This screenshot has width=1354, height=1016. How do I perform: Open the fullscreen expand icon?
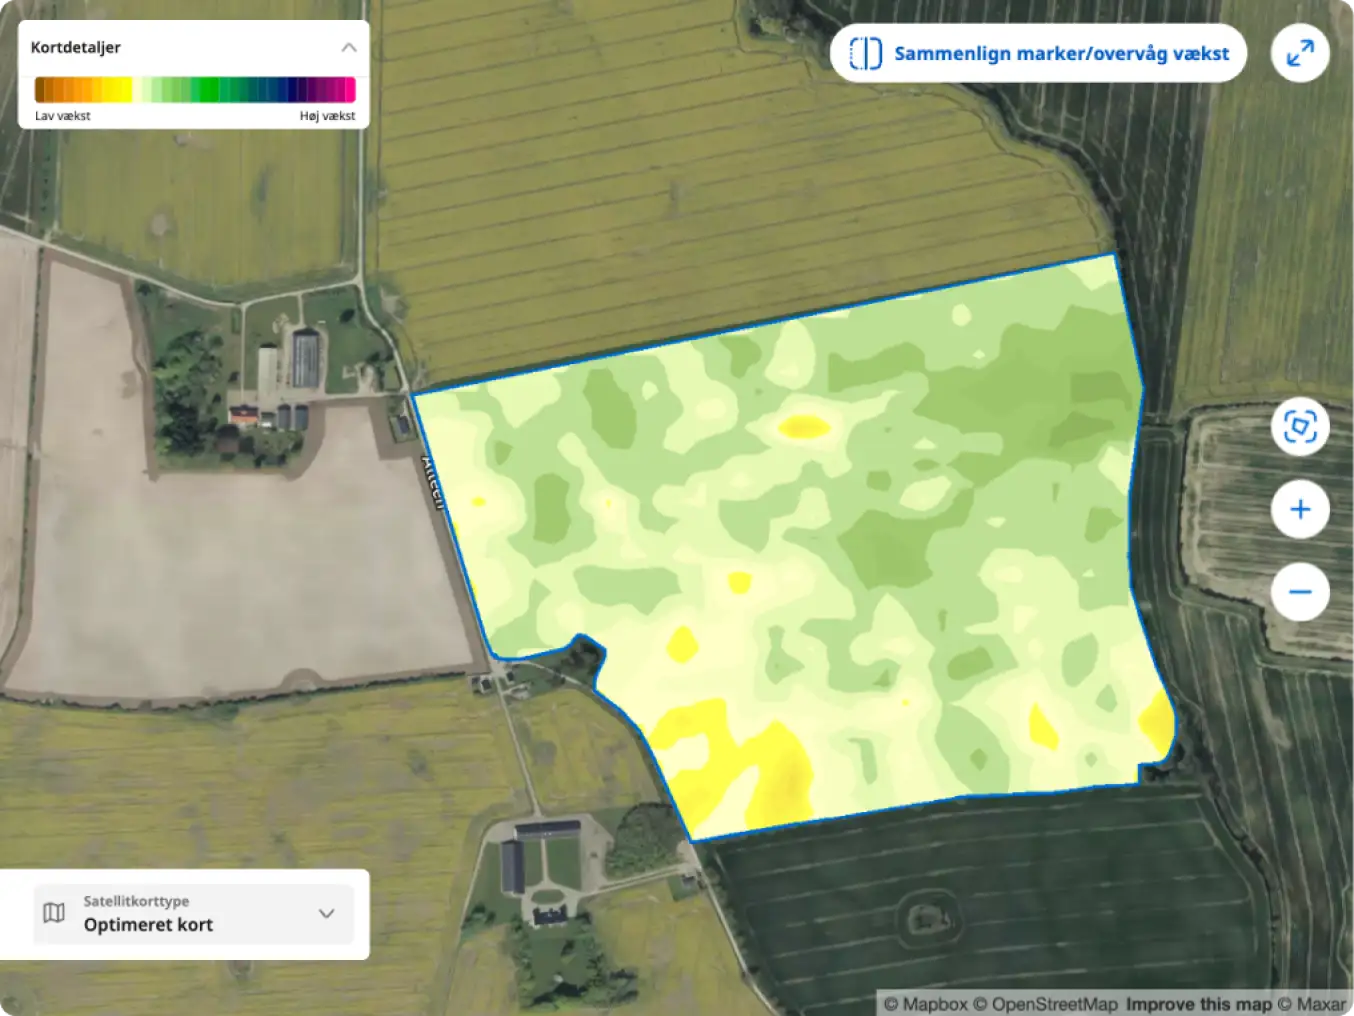pos(1300,53)
